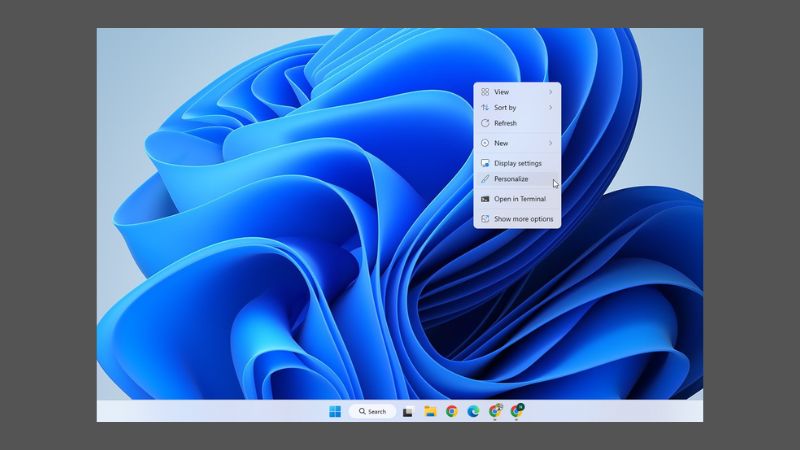Choose Refresh from the context menu
800x450 pixels.
click(x=505, y=123)
